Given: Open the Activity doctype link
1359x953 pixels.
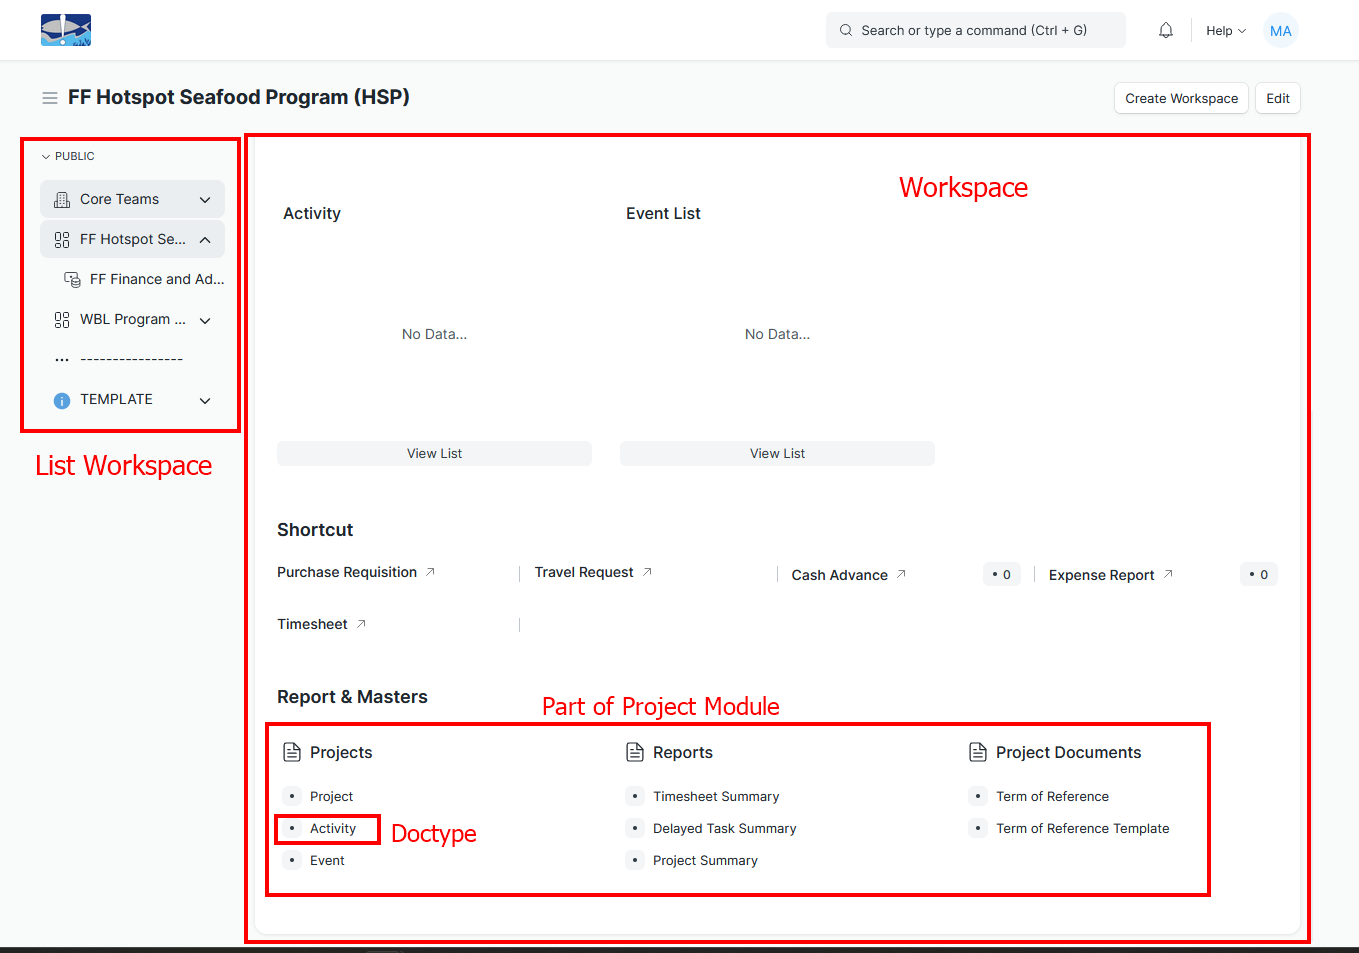Looking at the screenshot, I should [333, 829].
